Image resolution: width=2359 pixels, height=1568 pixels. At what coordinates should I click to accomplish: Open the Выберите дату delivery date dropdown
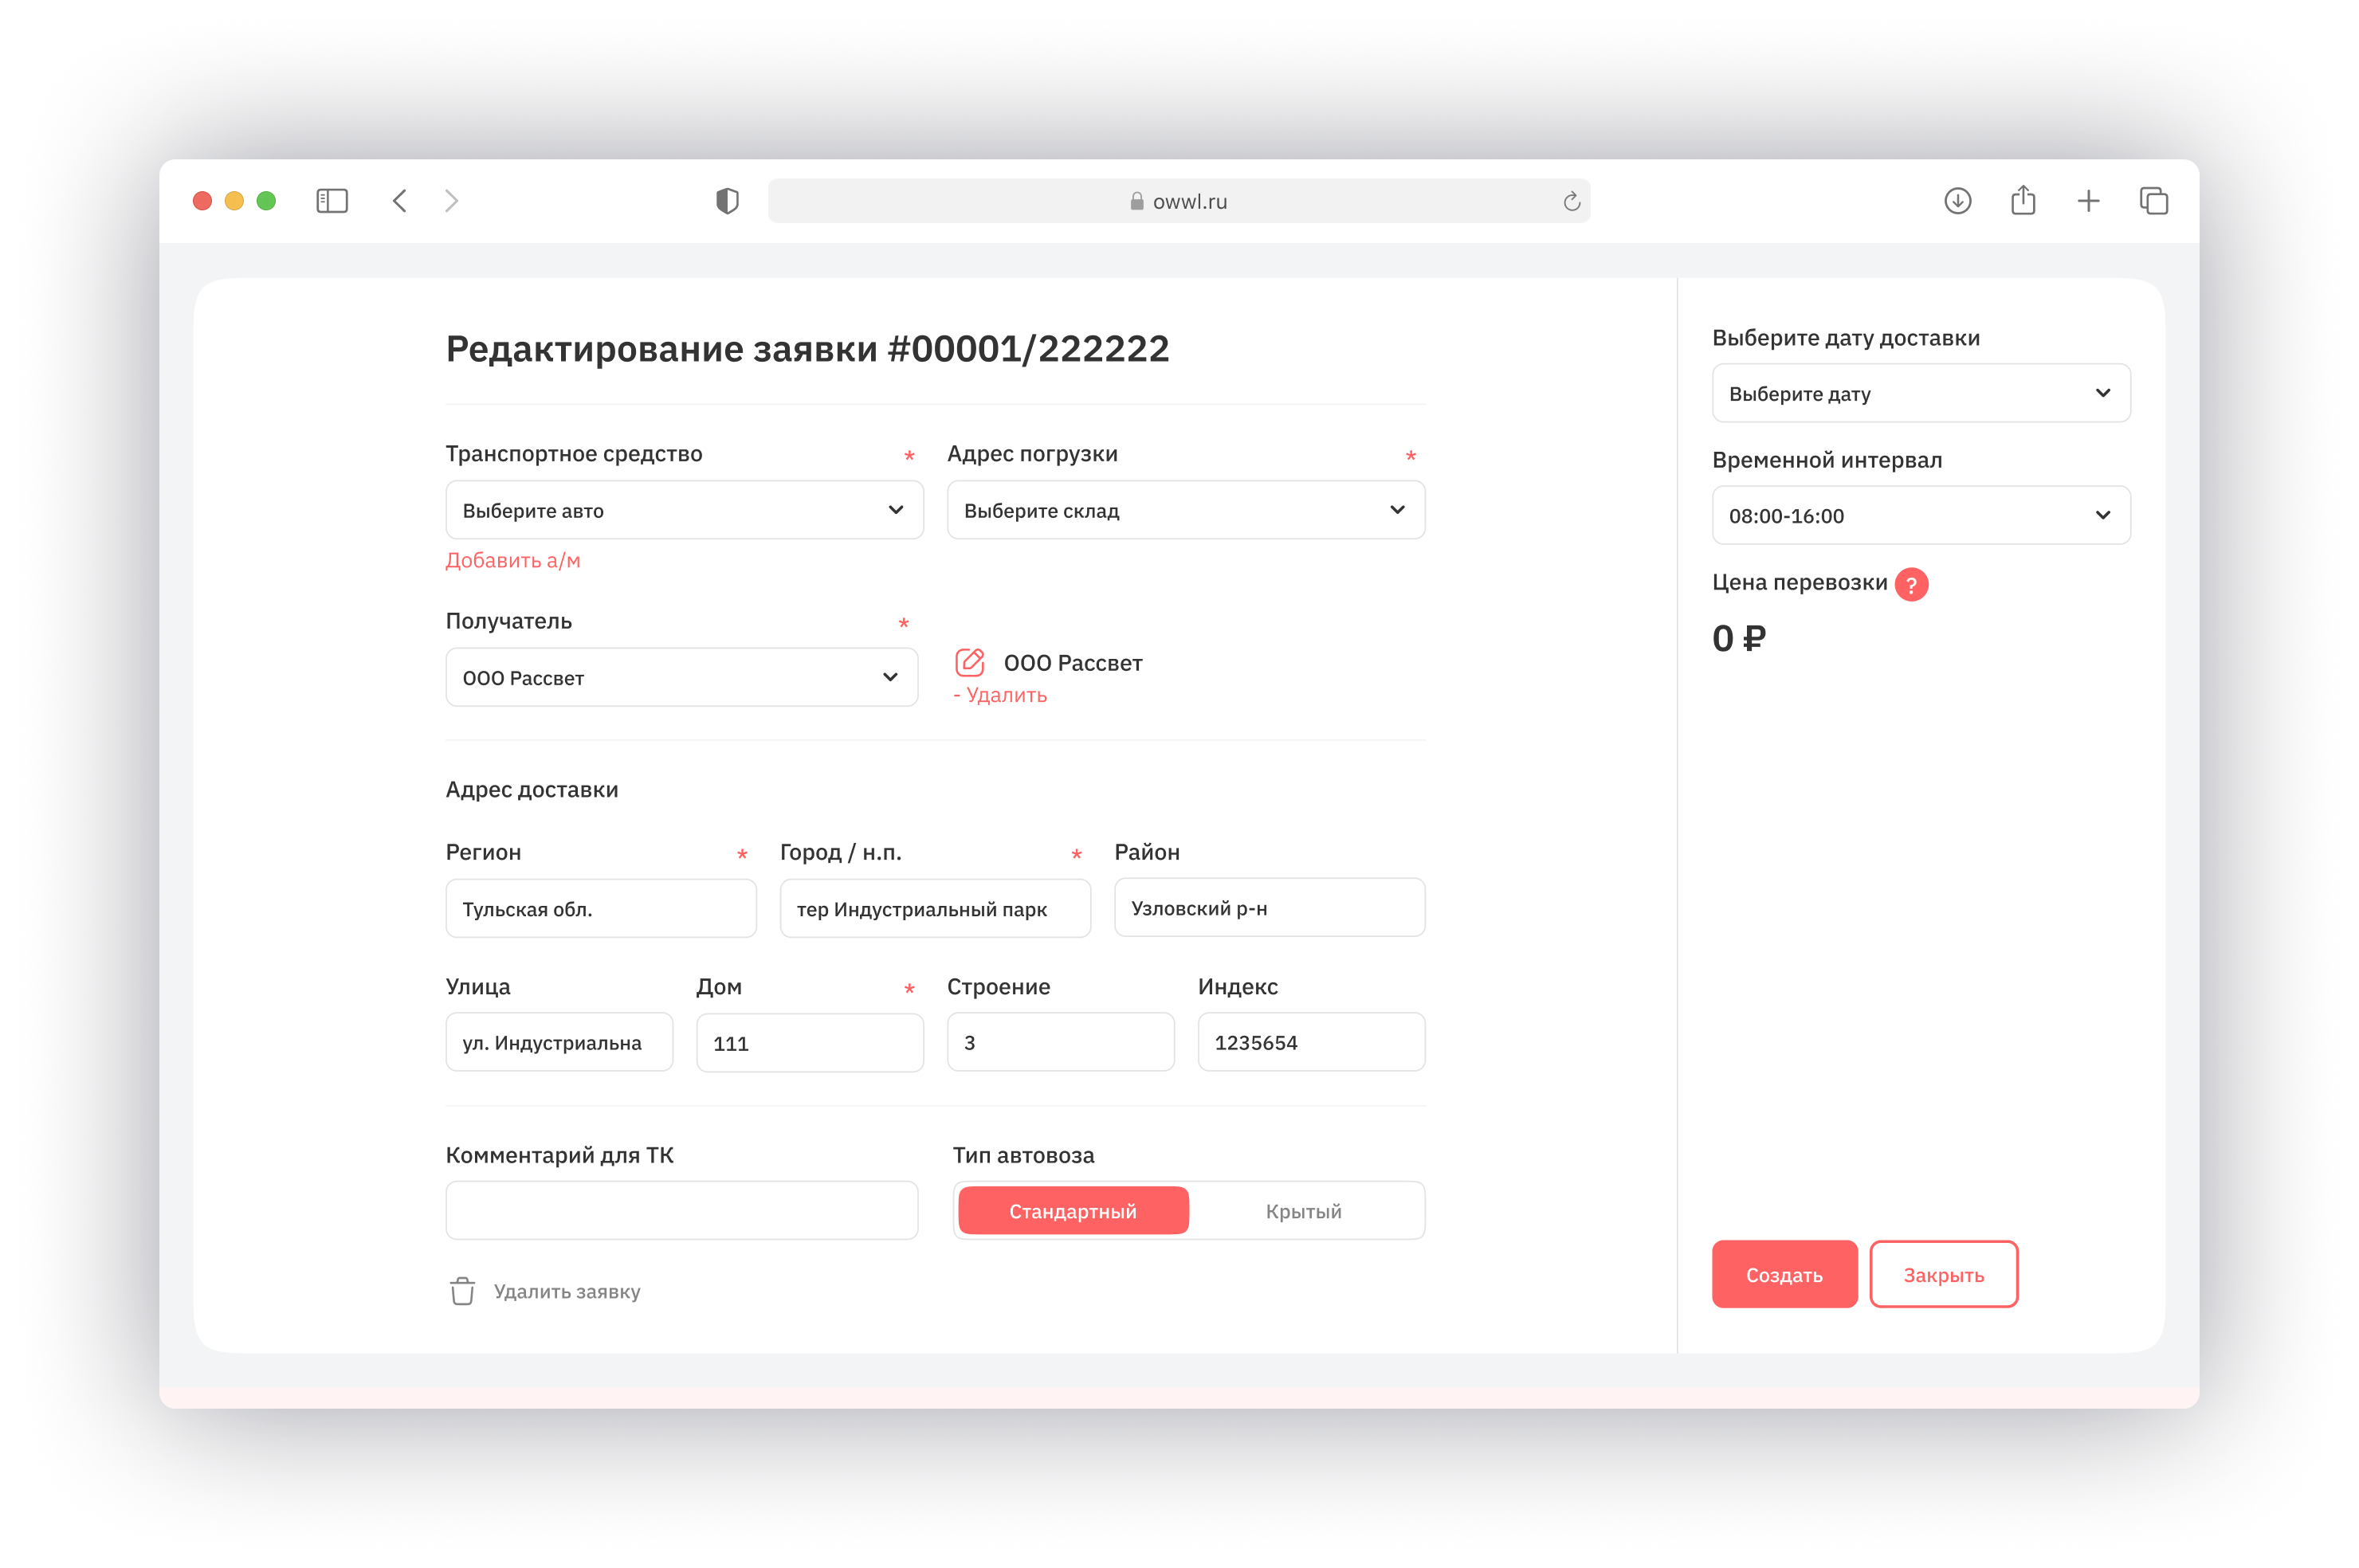[1920, 393]
